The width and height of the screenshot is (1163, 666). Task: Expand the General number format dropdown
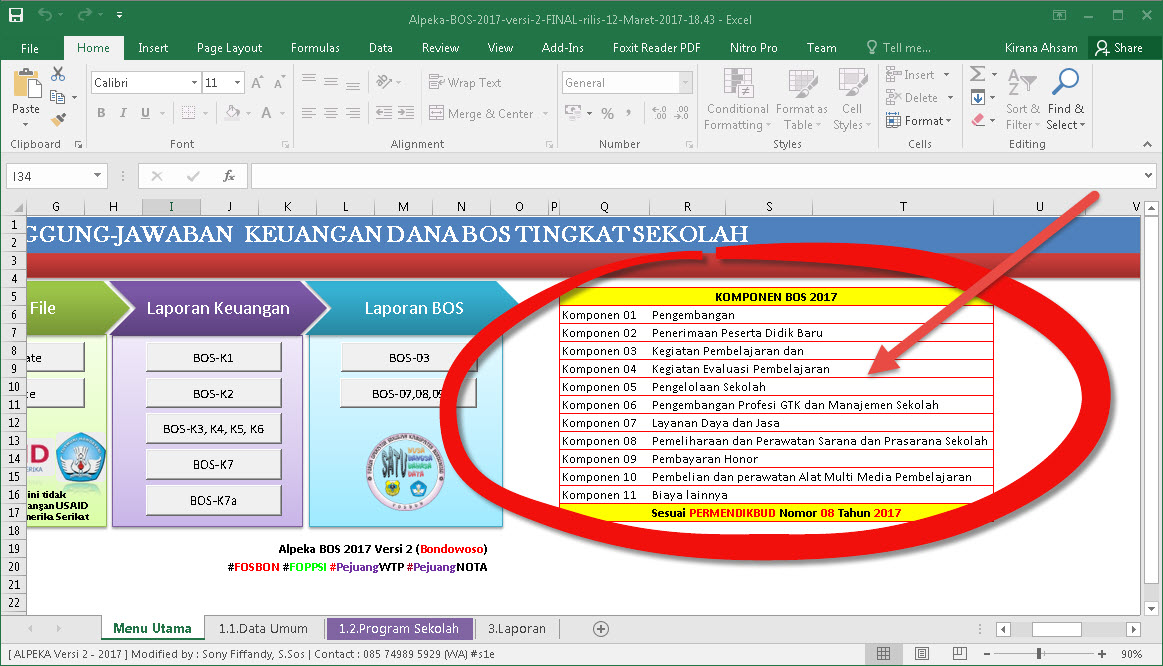[x=685, y=82]
